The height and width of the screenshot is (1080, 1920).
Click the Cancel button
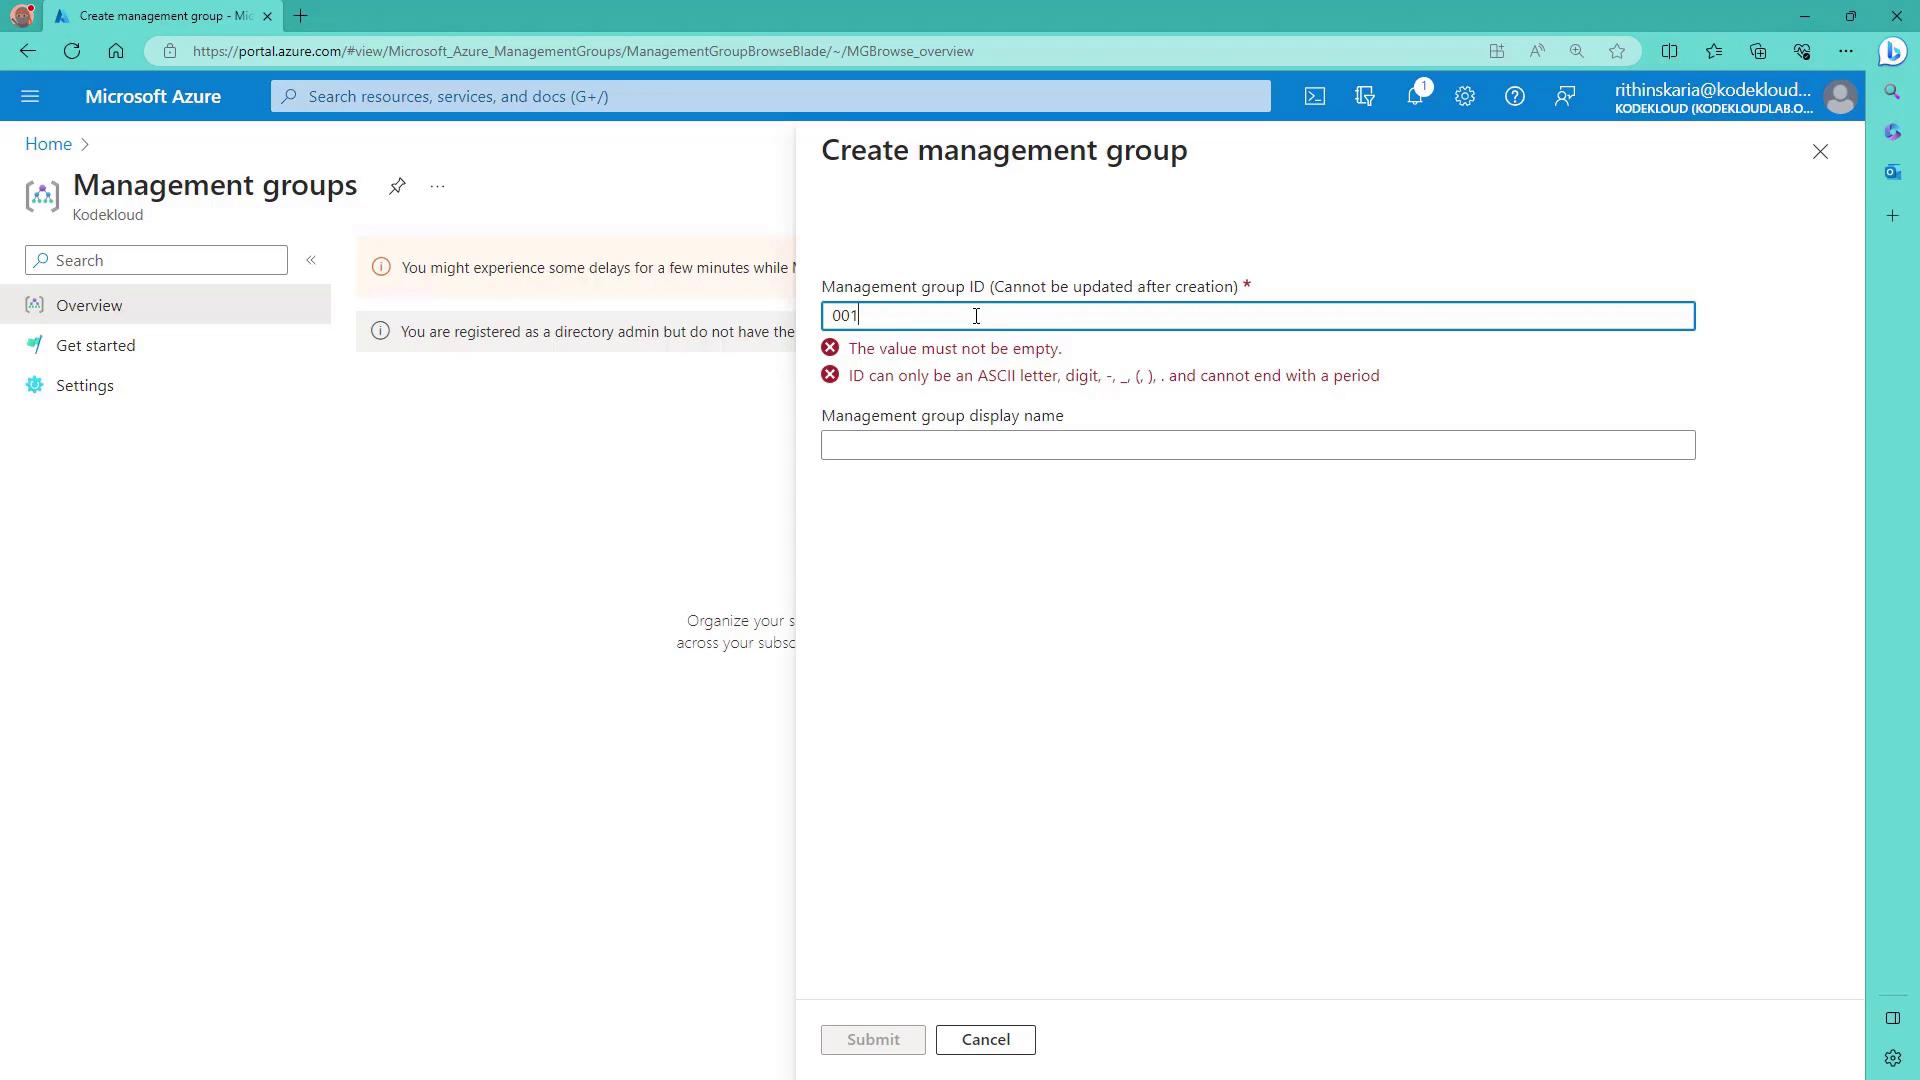985,1039
